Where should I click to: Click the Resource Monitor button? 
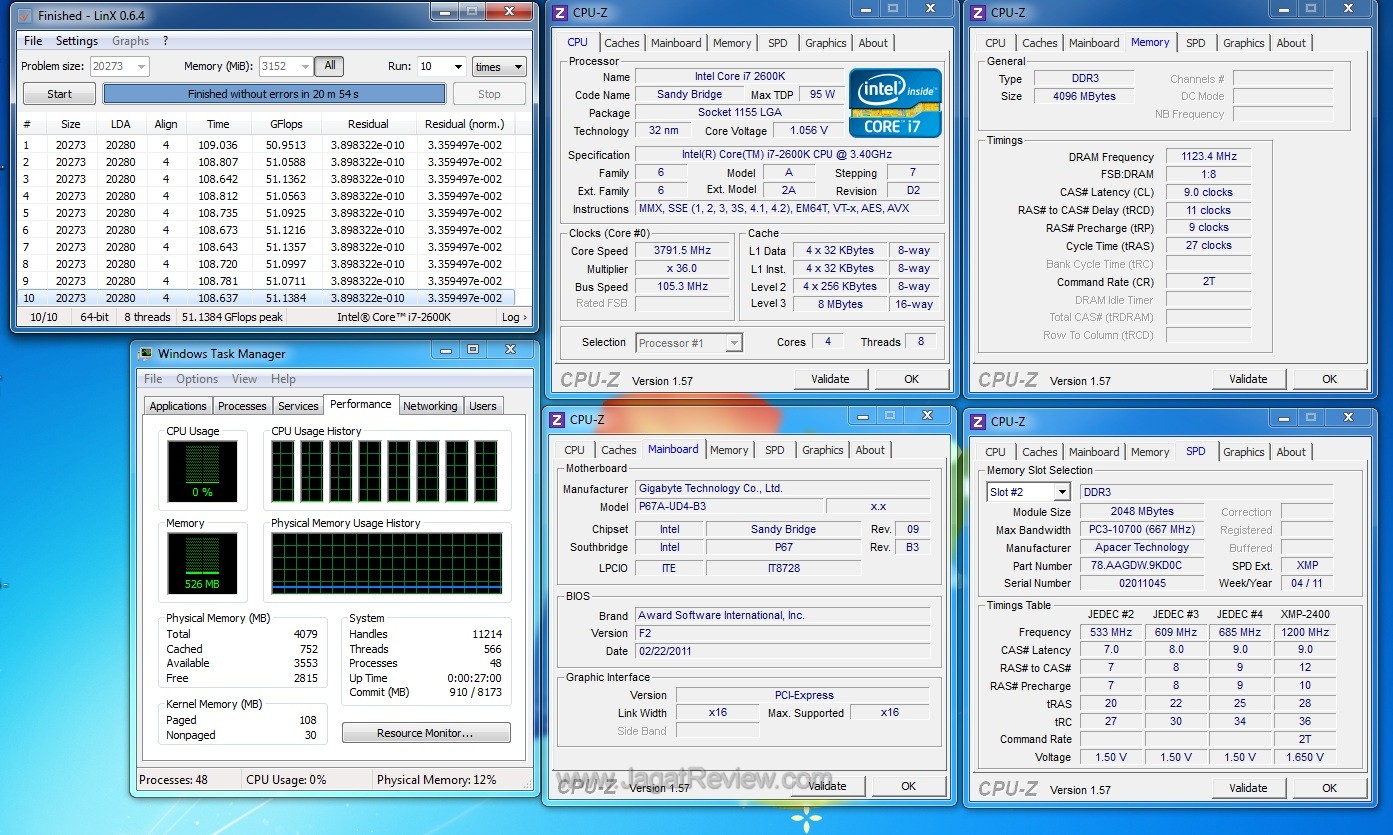(426, 733)
